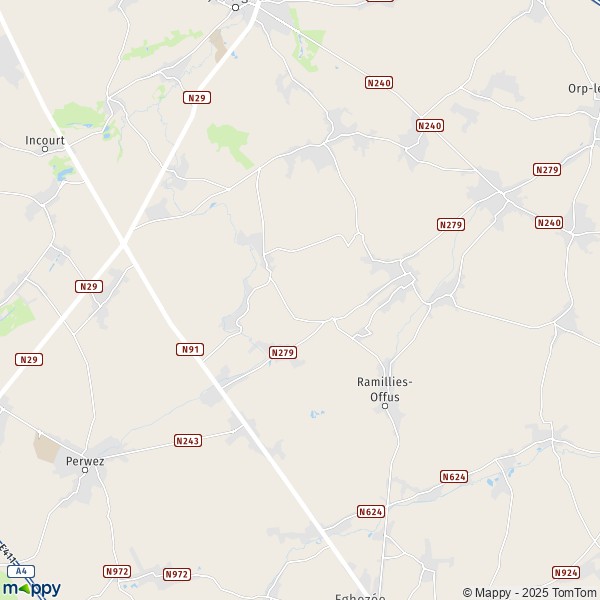Click the Mappy TomTom copyright text

(x=531, y=593)
